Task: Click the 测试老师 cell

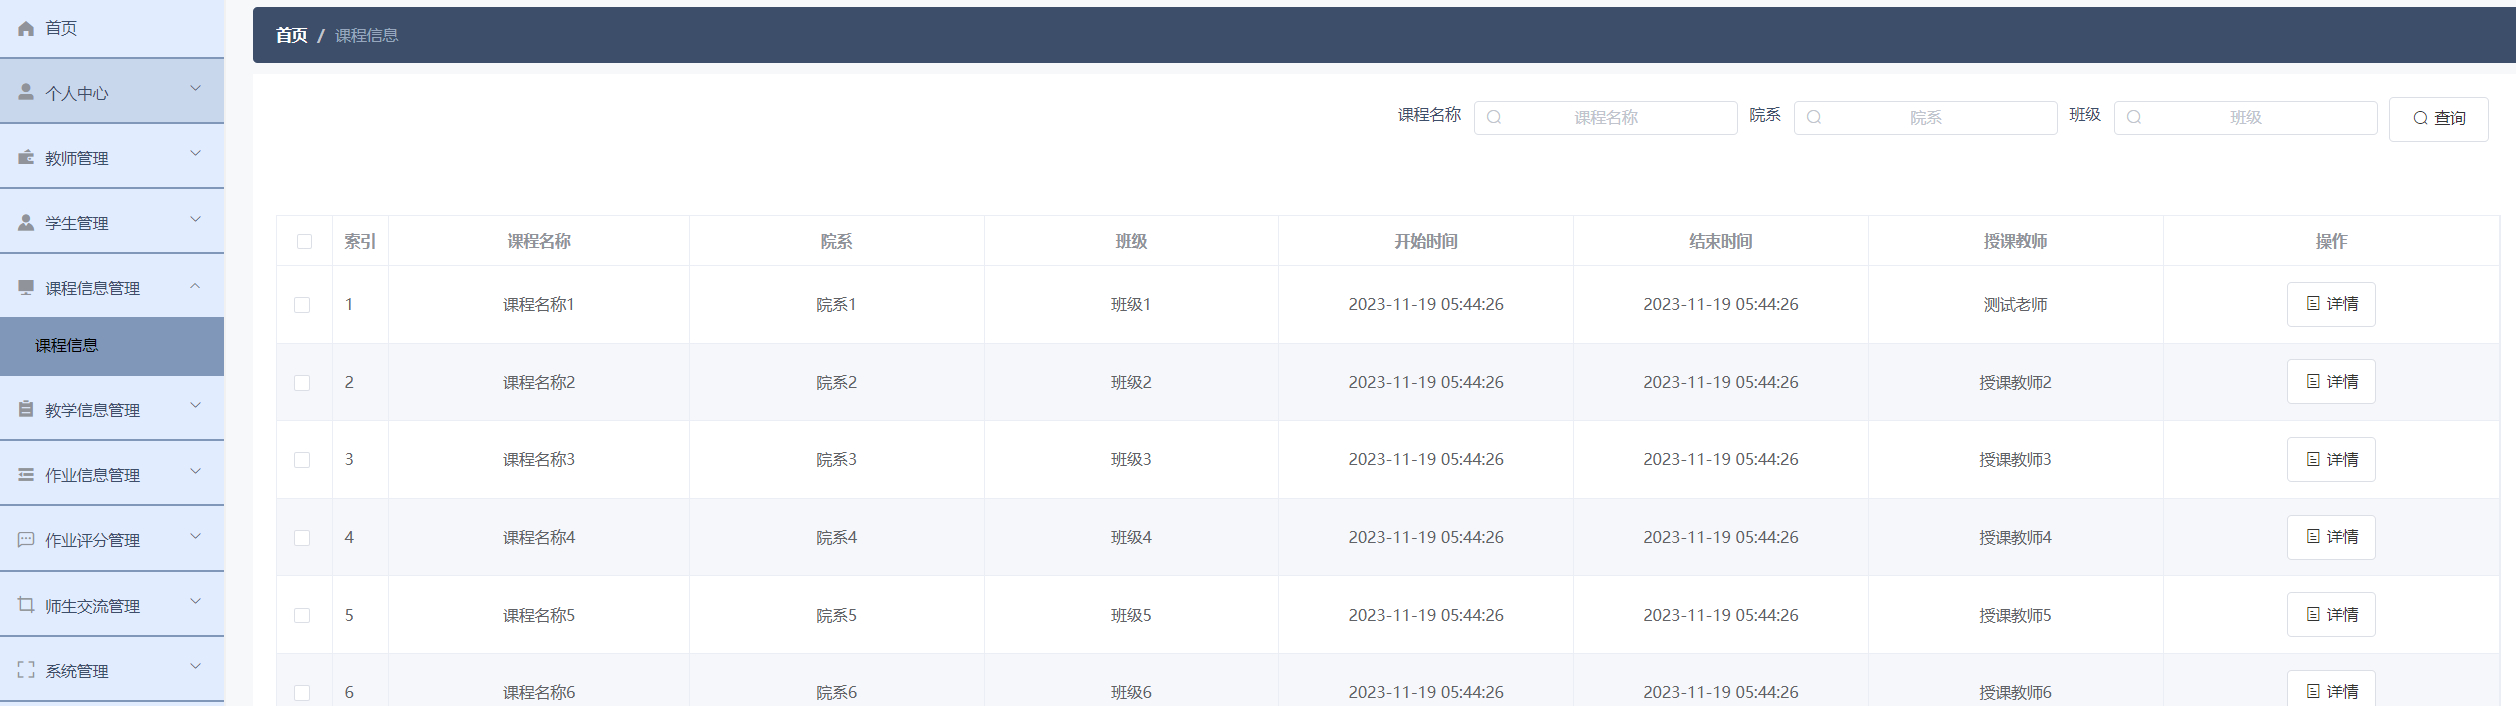Action: click(x=2015, y=305)
